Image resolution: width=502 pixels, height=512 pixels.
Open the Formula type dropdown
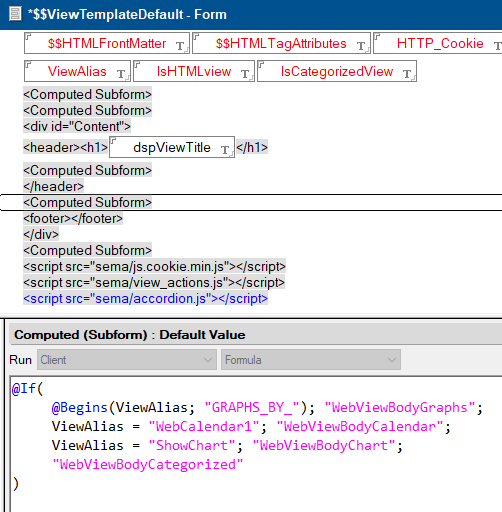pos(311,360)
